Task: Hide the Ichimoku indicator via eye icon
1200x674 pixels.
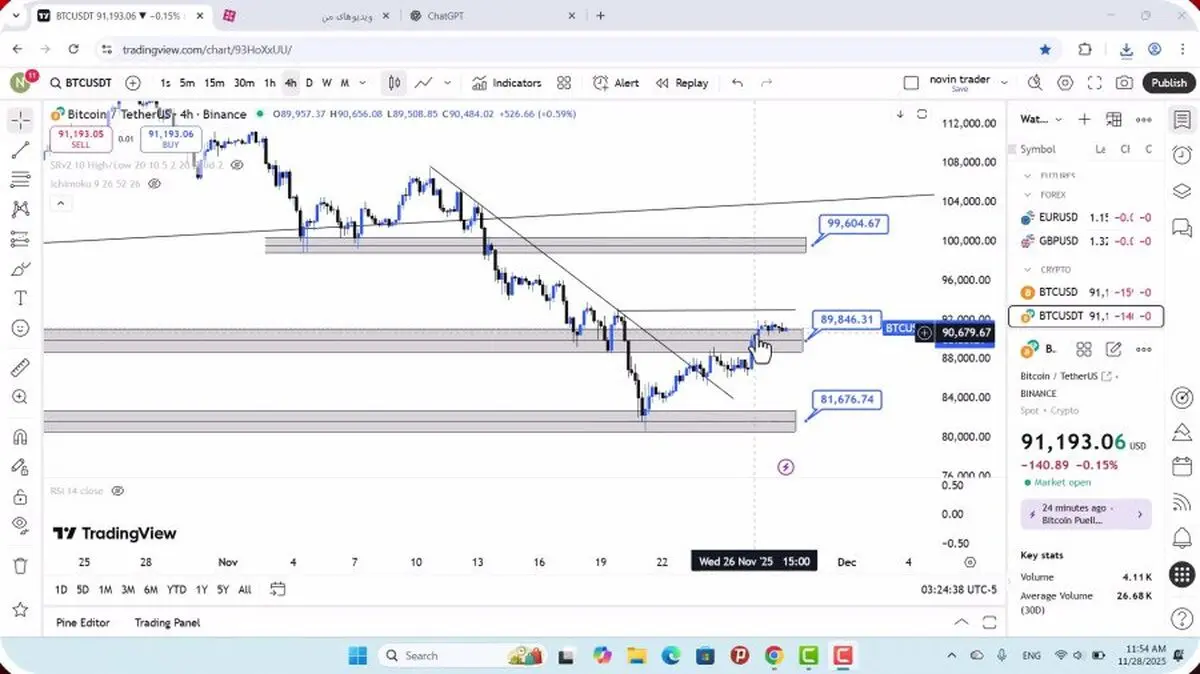Action: click(154, 184)
